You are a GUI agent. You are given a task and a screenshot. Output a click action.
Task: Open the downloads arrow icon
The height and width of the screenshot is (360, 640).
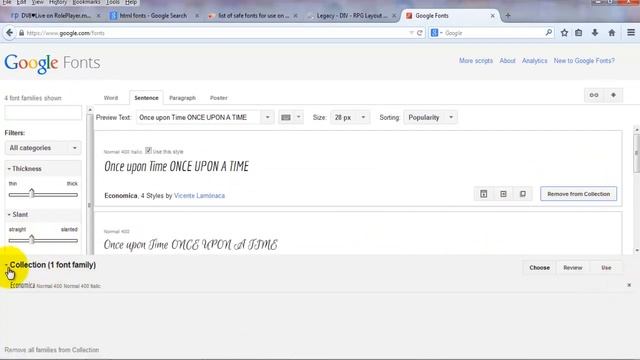click(x=595, y=33)
